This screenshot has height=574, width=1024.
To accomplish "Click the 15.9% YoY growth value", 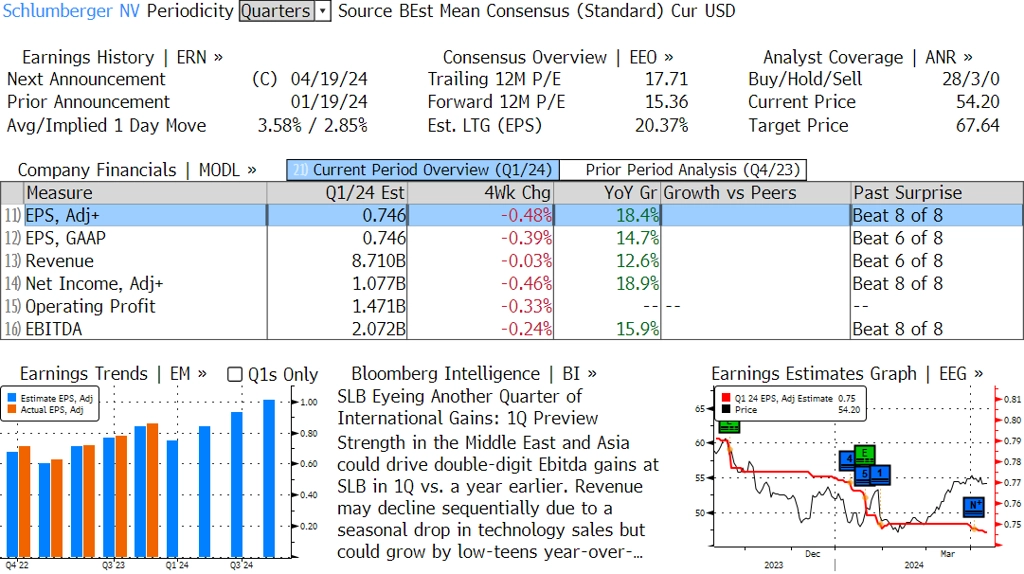I will point(637,328).
